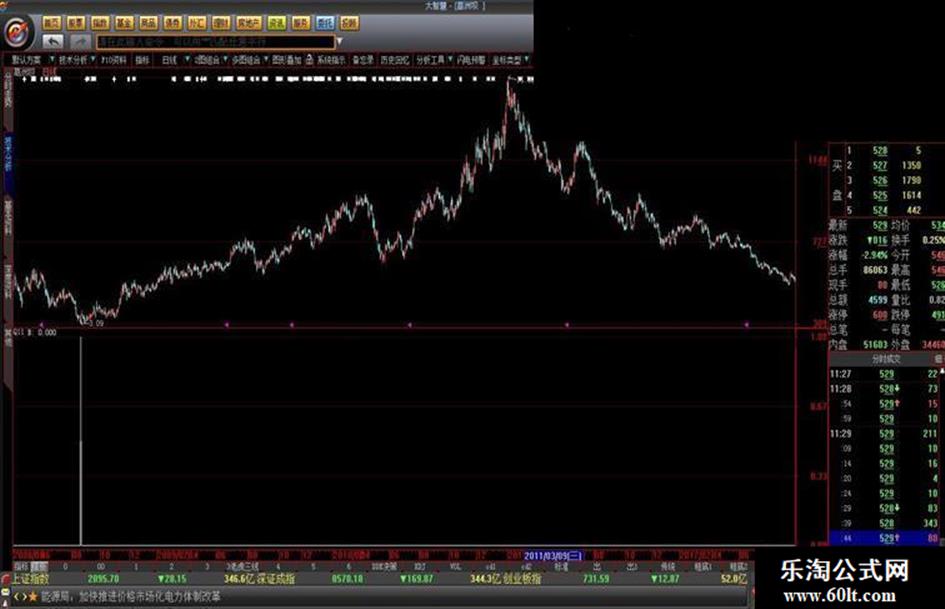The width and height of the screenshot is (945, 609).
Task: Click the 分时成交 panel header
Action: click(886, 359)
